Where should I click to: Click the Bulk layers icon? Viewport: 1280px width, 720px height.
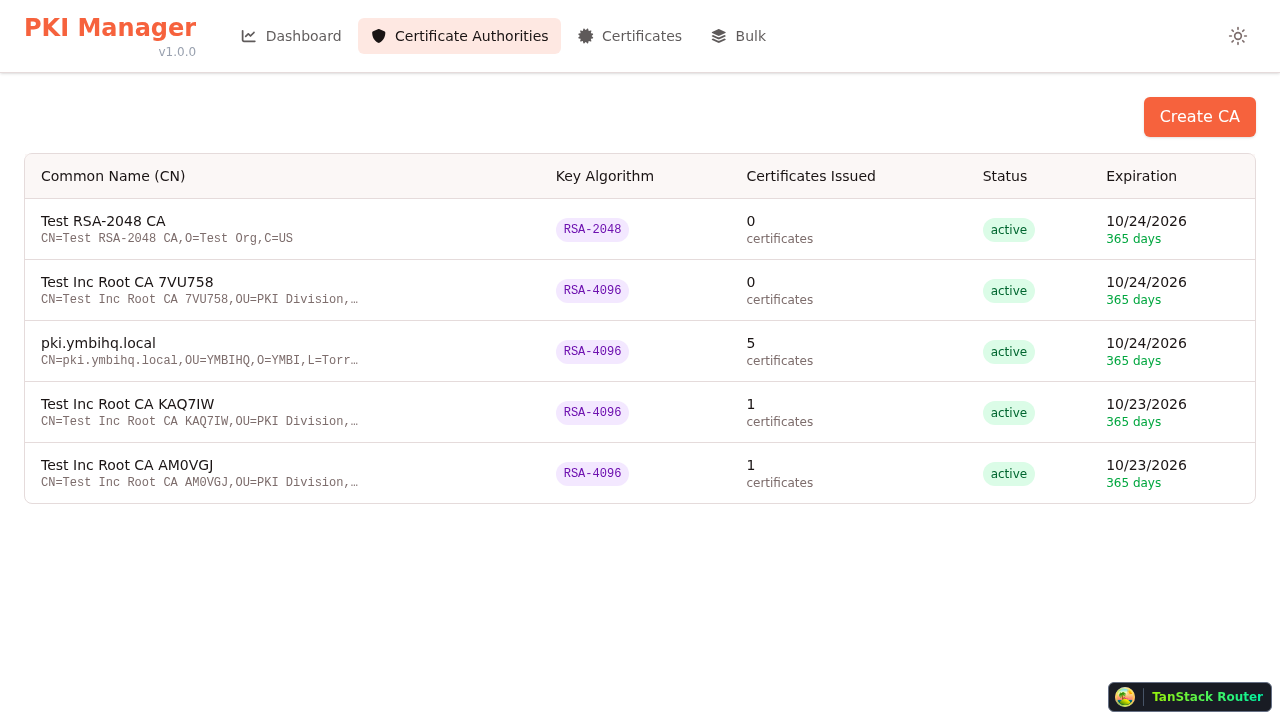719,36
